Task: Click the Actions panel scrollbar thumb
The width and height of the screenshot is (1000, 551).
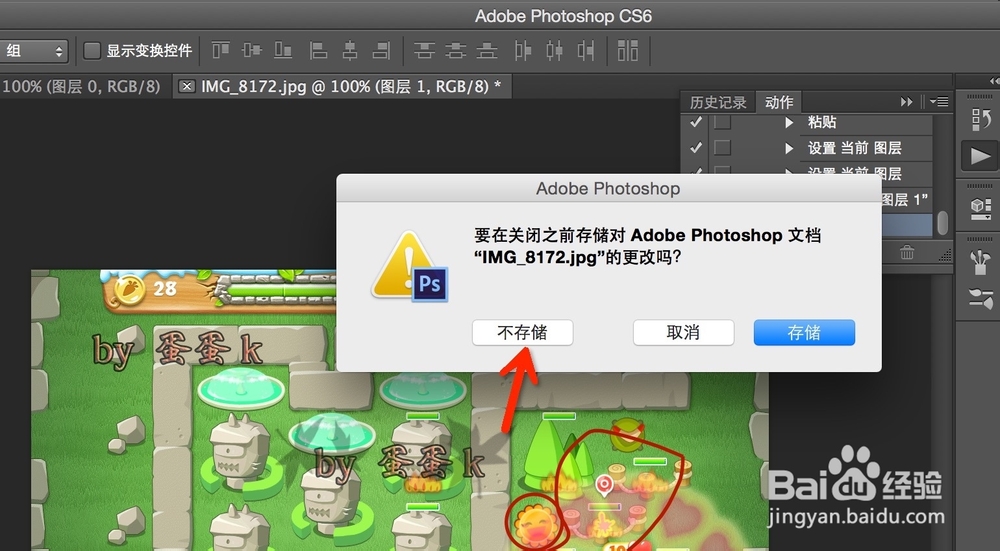Action: pyautogui.click(x=943, y=223)
